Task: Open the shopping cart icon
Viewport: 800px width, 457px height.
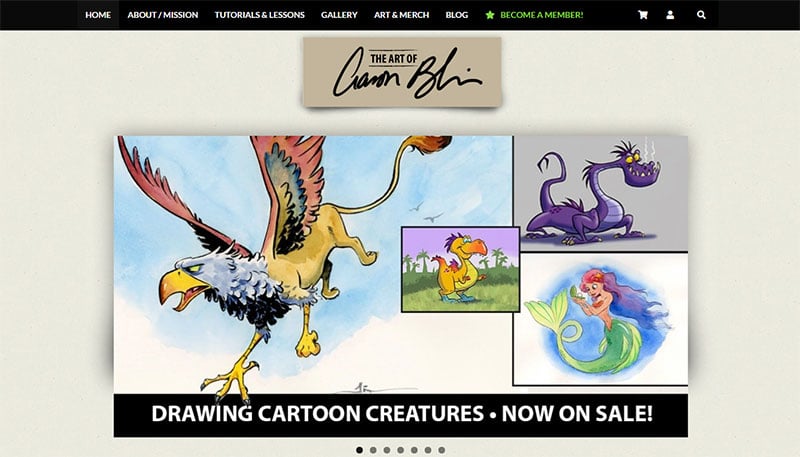Action: (x=643, y=15)
